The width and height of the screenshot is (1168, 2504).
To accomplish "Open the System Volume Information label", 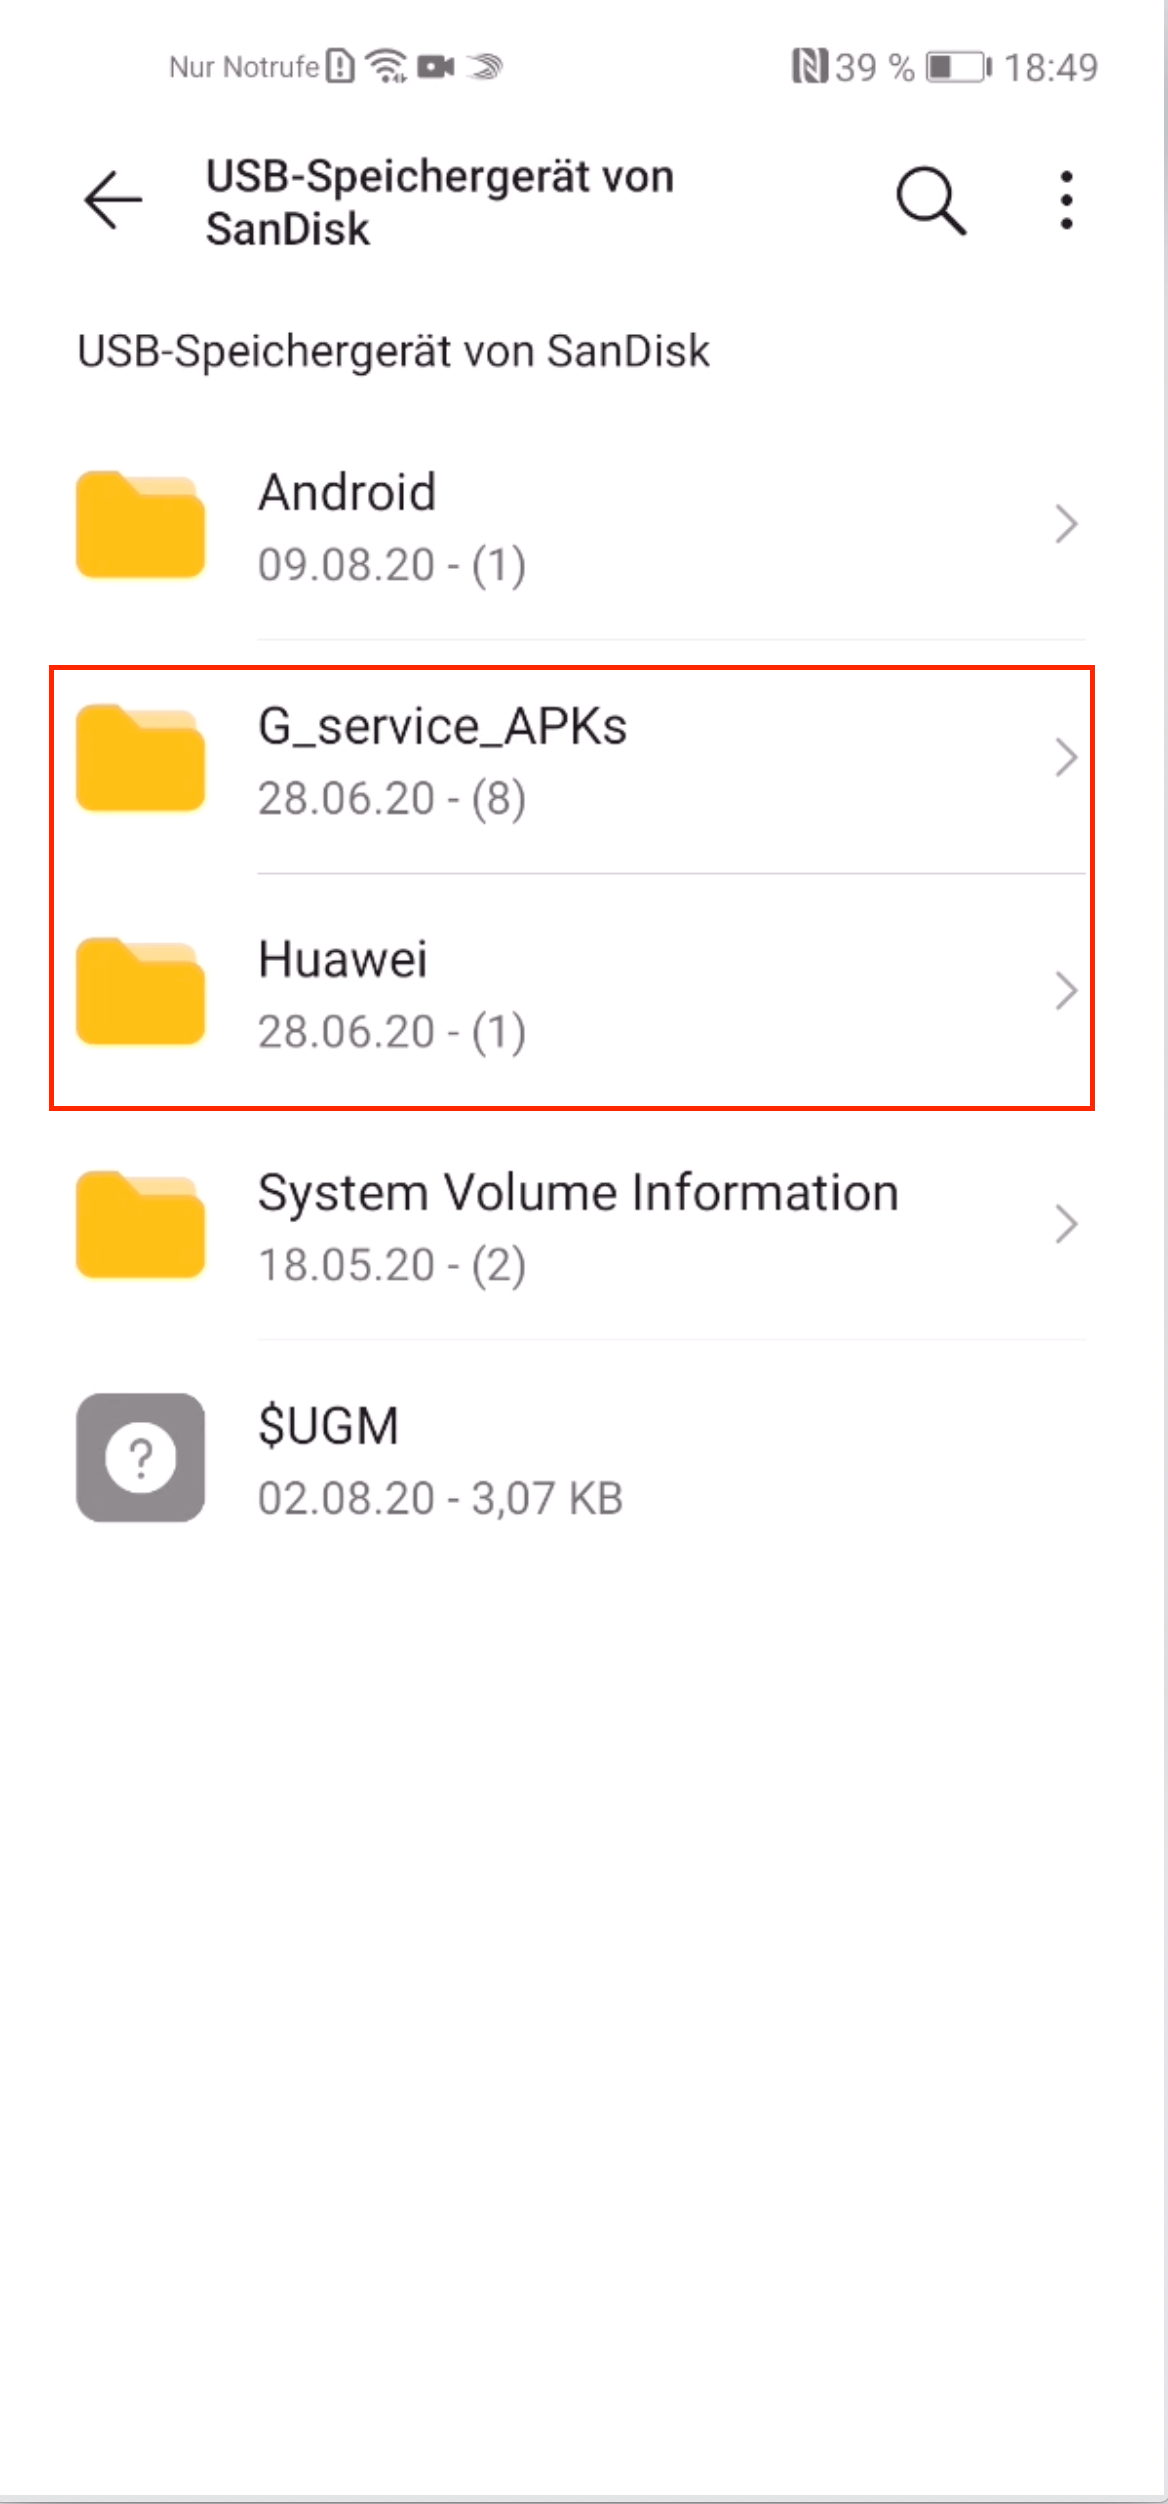I will [x=578, y=1193].
